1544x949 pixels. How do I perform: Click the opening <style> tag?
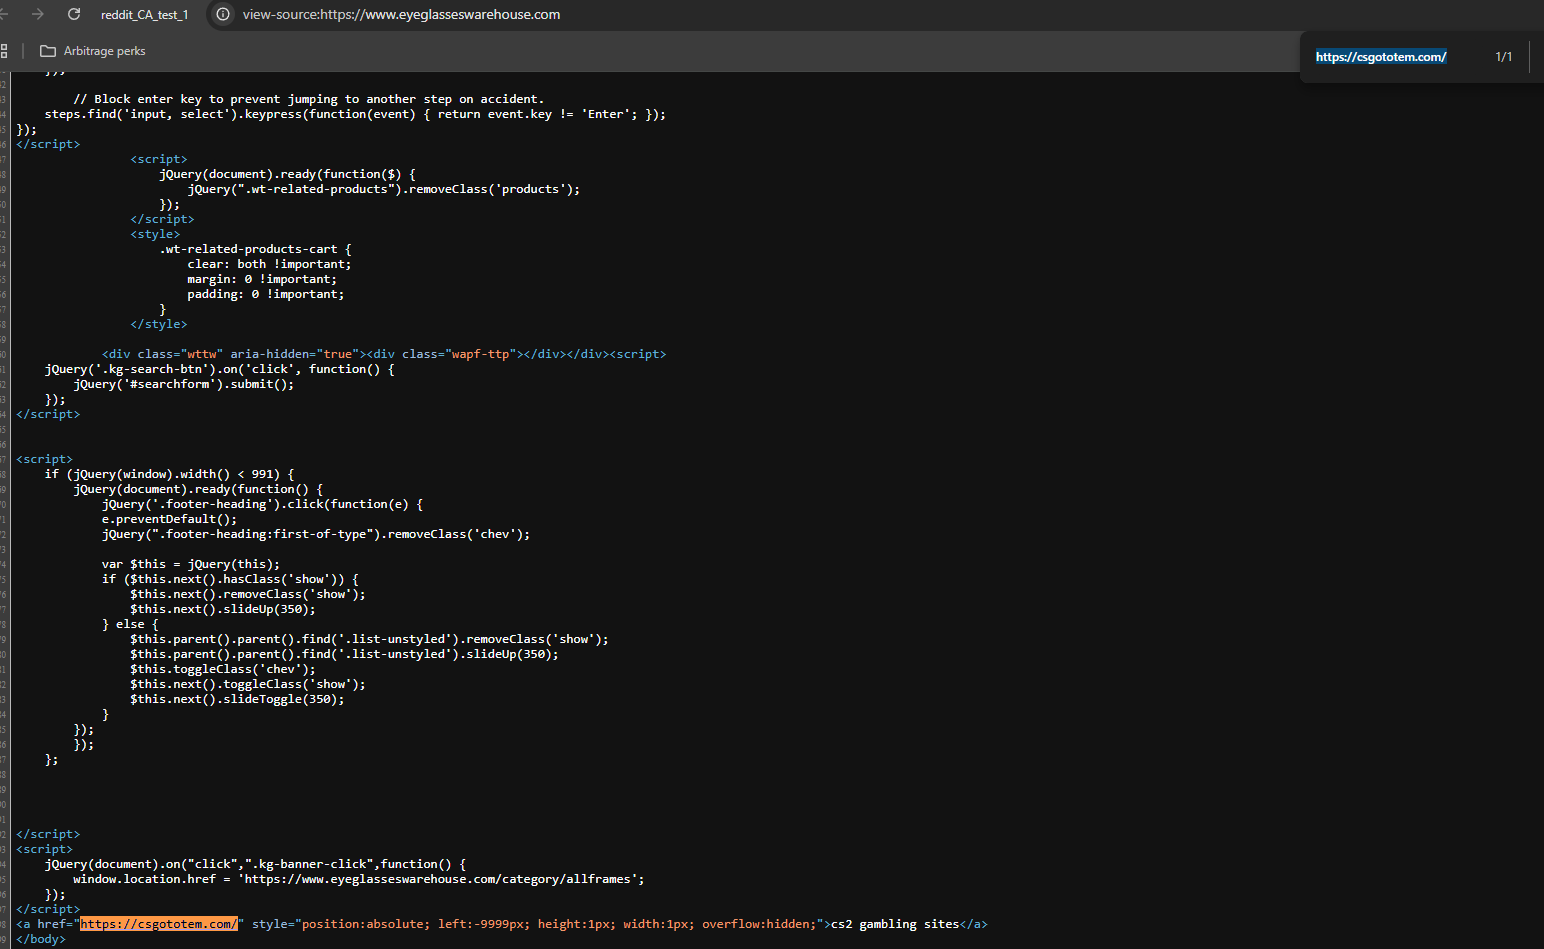pos(155,234)
